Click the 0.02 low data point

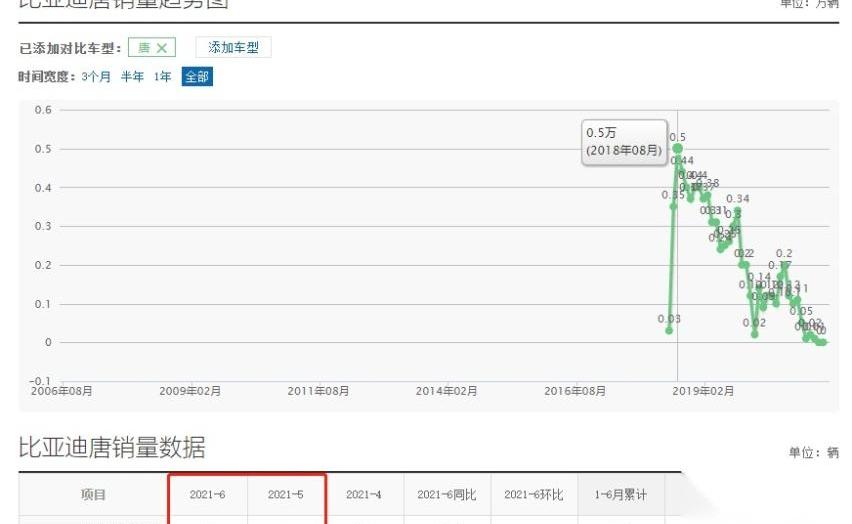tap(755, 334)
